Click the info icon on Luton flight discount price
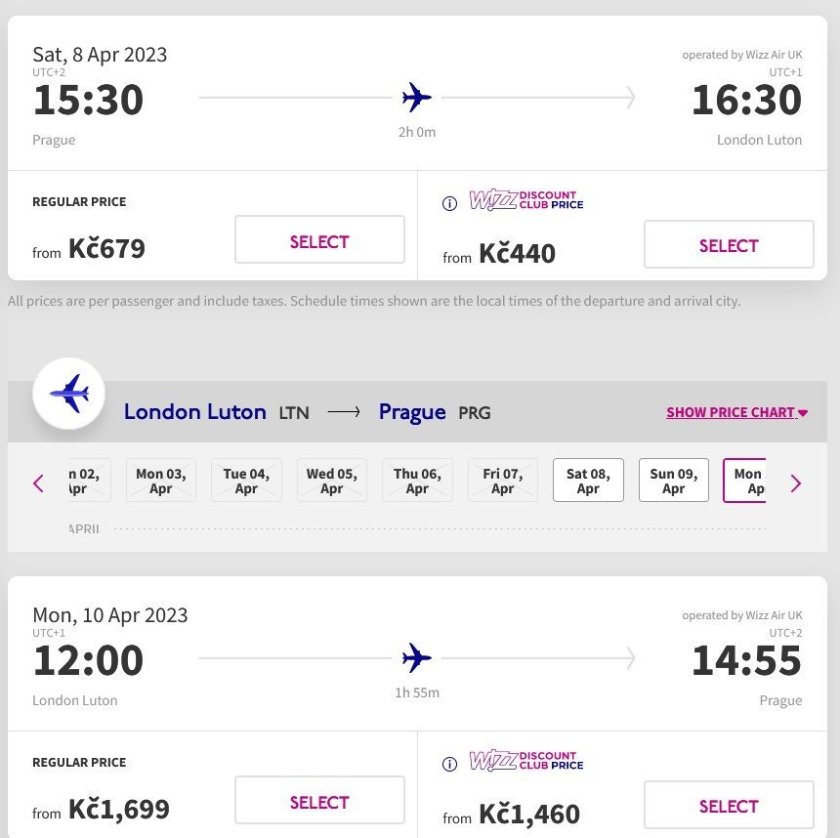The width and height of the screenshot is (840, 838). pos(449,764)
